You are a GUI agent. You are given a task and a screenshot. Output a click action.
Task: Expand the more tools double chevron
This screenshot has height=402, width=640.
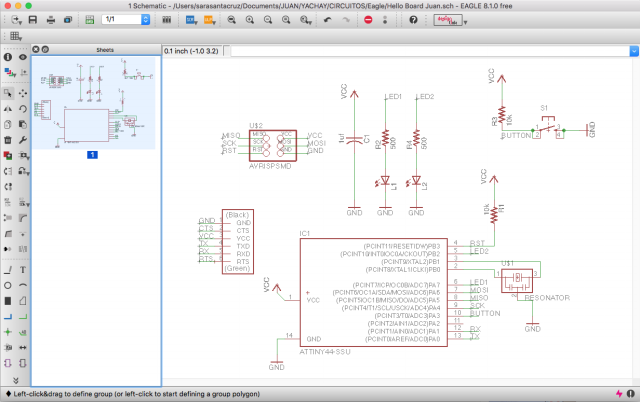click(16, 380)
